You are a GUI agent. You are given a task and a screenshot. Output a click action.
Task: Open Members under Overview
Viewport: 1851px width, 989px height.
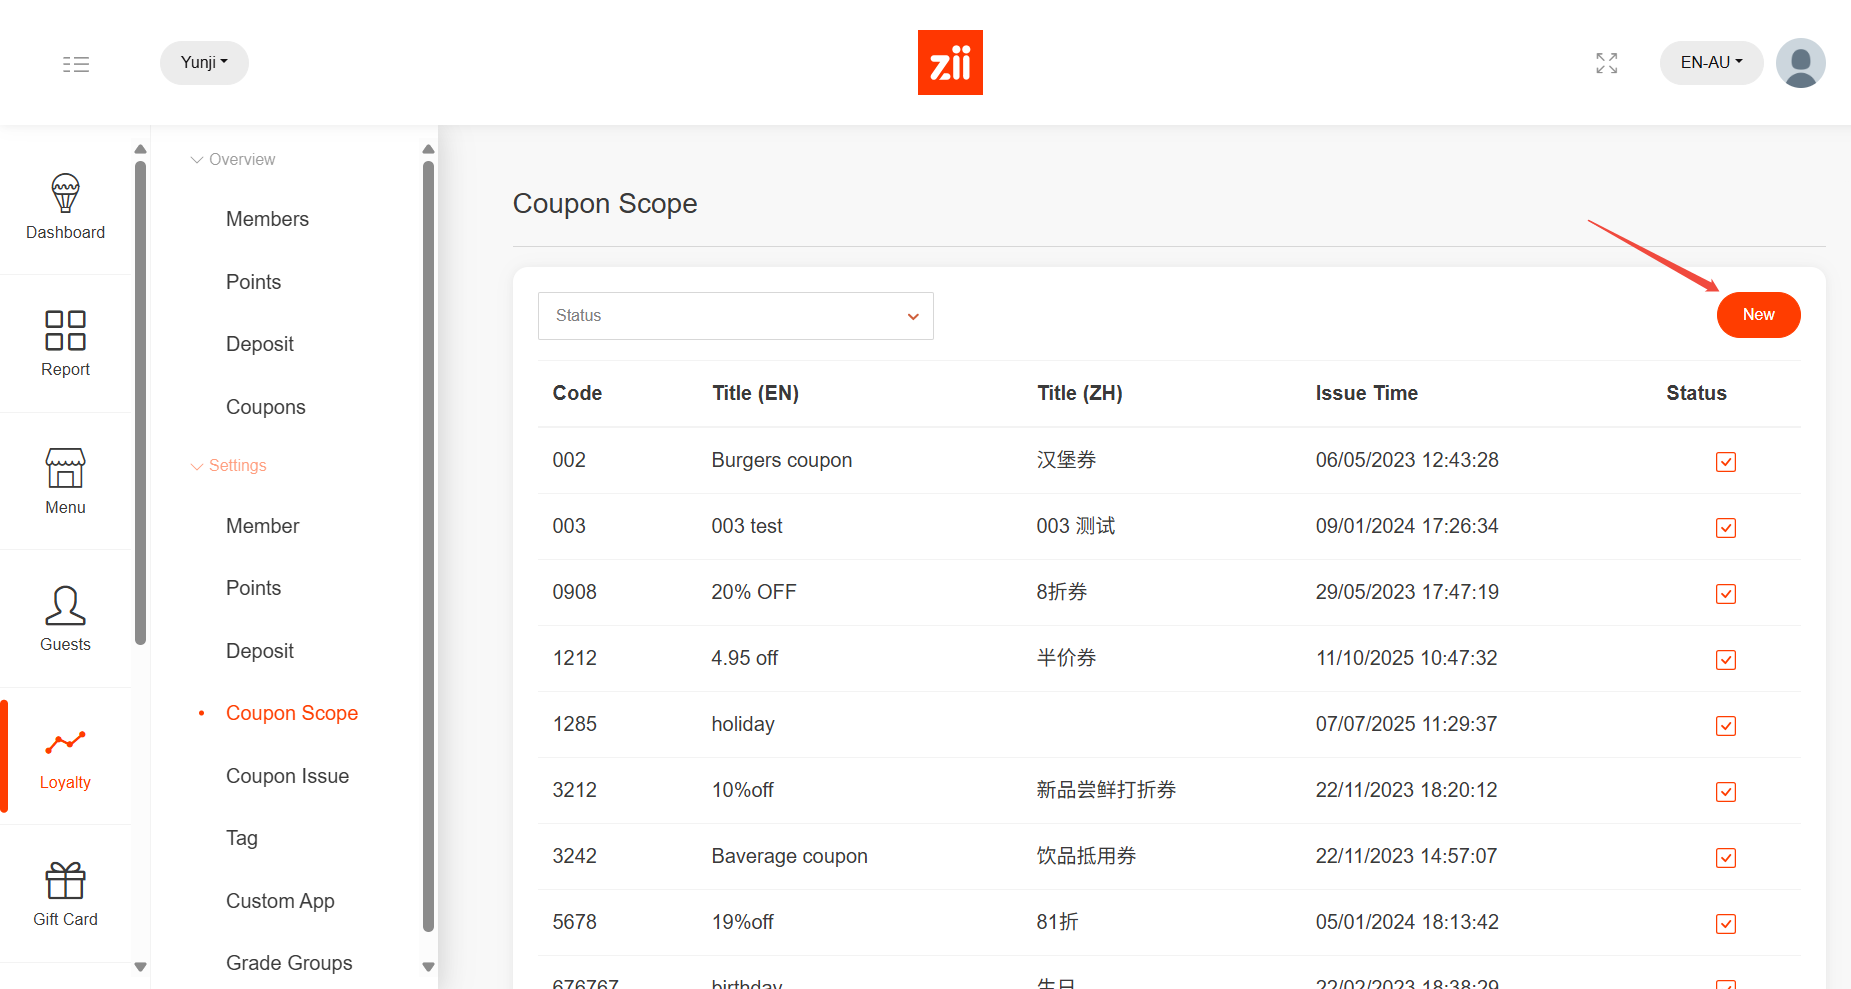point(267,219)
